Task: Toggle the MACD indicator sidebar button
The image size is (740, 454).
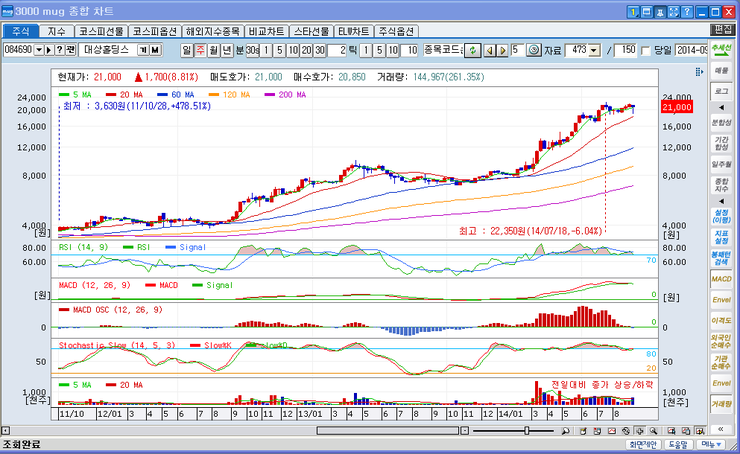Action: click(722, 279)
